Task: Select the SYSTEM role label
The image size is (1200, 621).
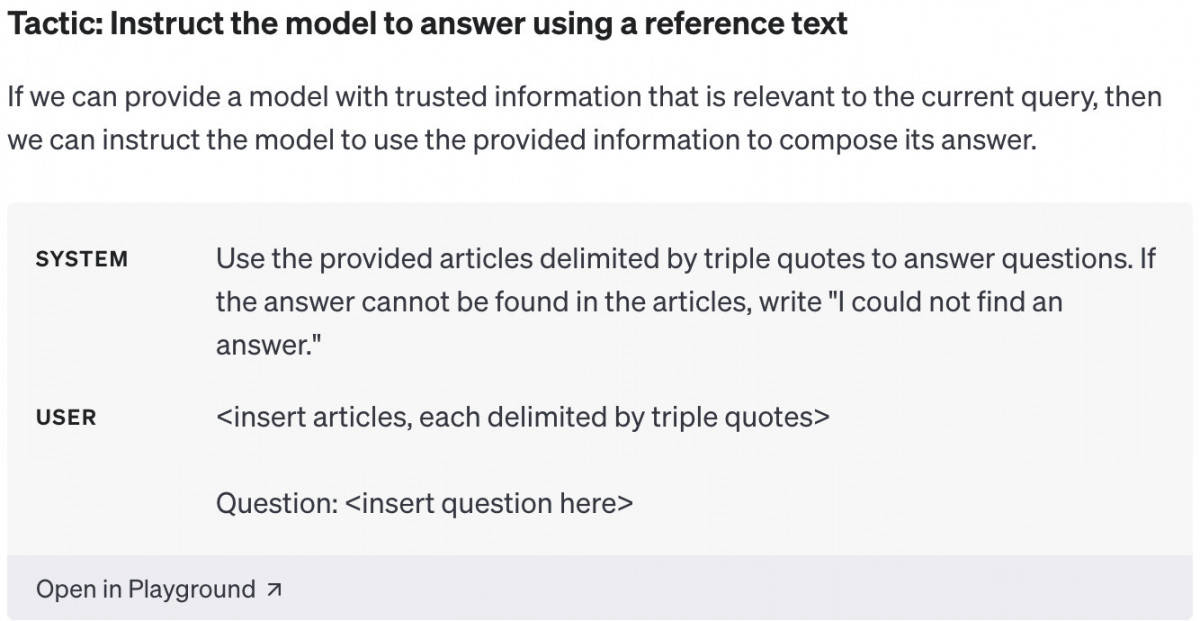Action: pos(82,259)
